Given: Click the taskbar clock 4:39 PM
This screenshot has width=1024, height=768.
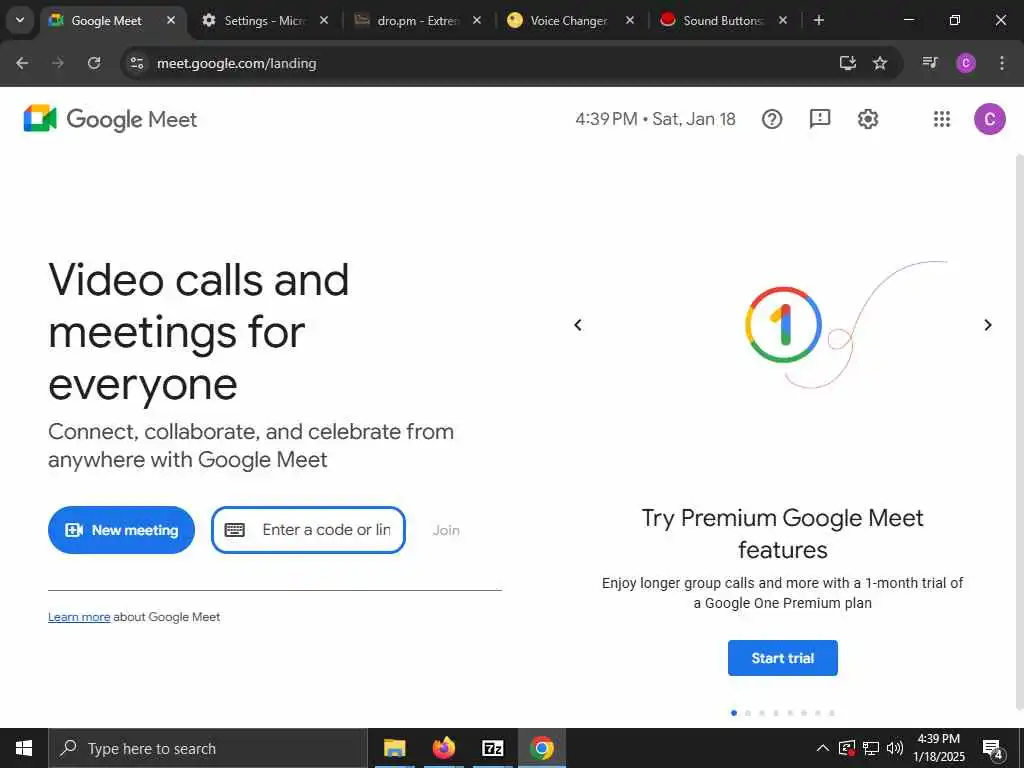Looking at the screenshot, I should pos(938,748).
